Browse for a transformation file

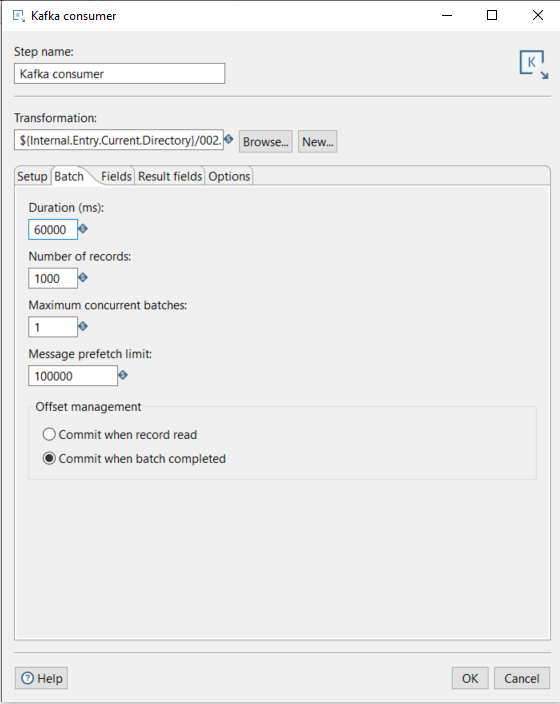(x=266, y=141)
